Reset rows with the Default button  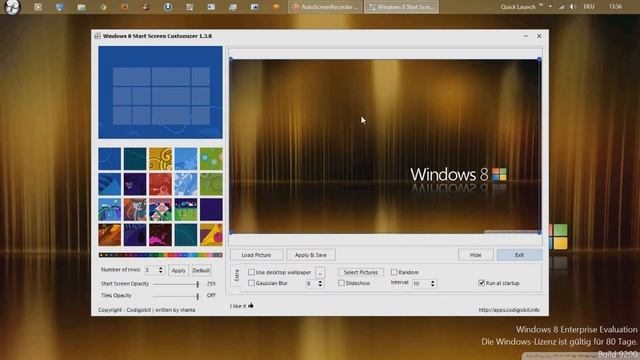(201, 270)
